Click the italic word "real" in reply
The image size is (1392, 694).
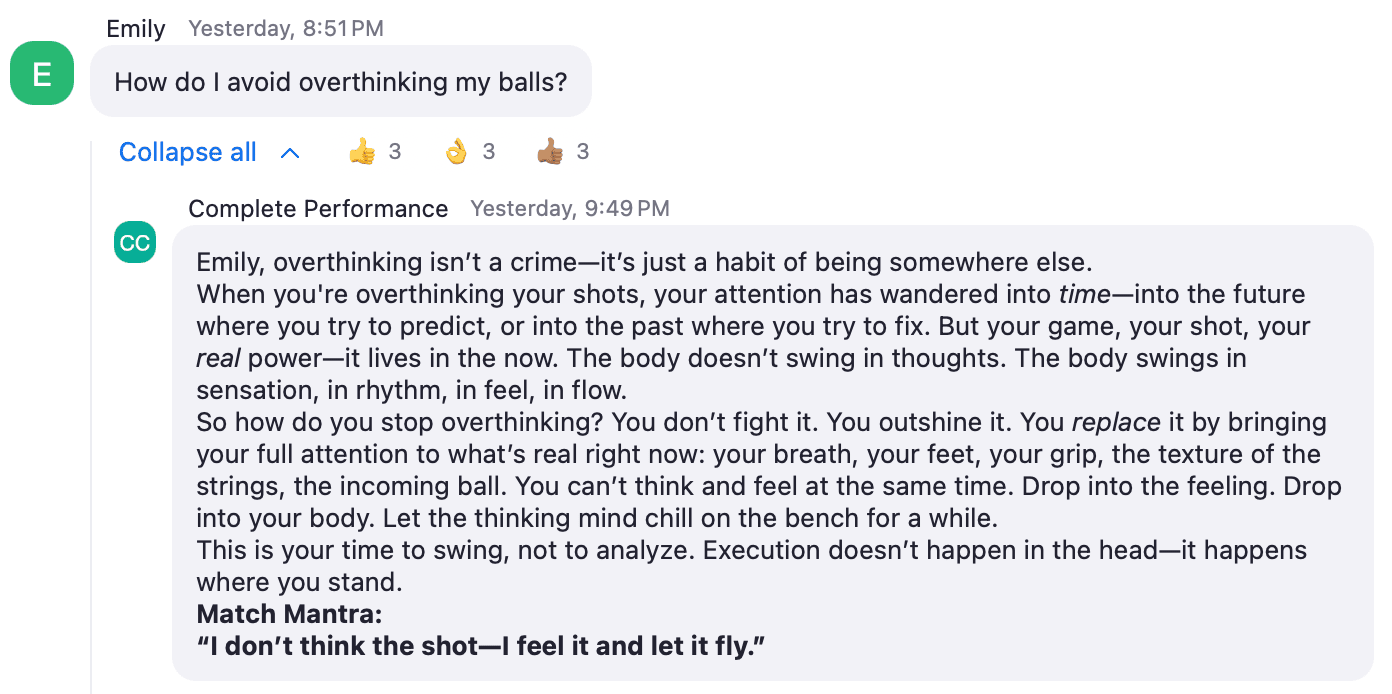(219, 358)
